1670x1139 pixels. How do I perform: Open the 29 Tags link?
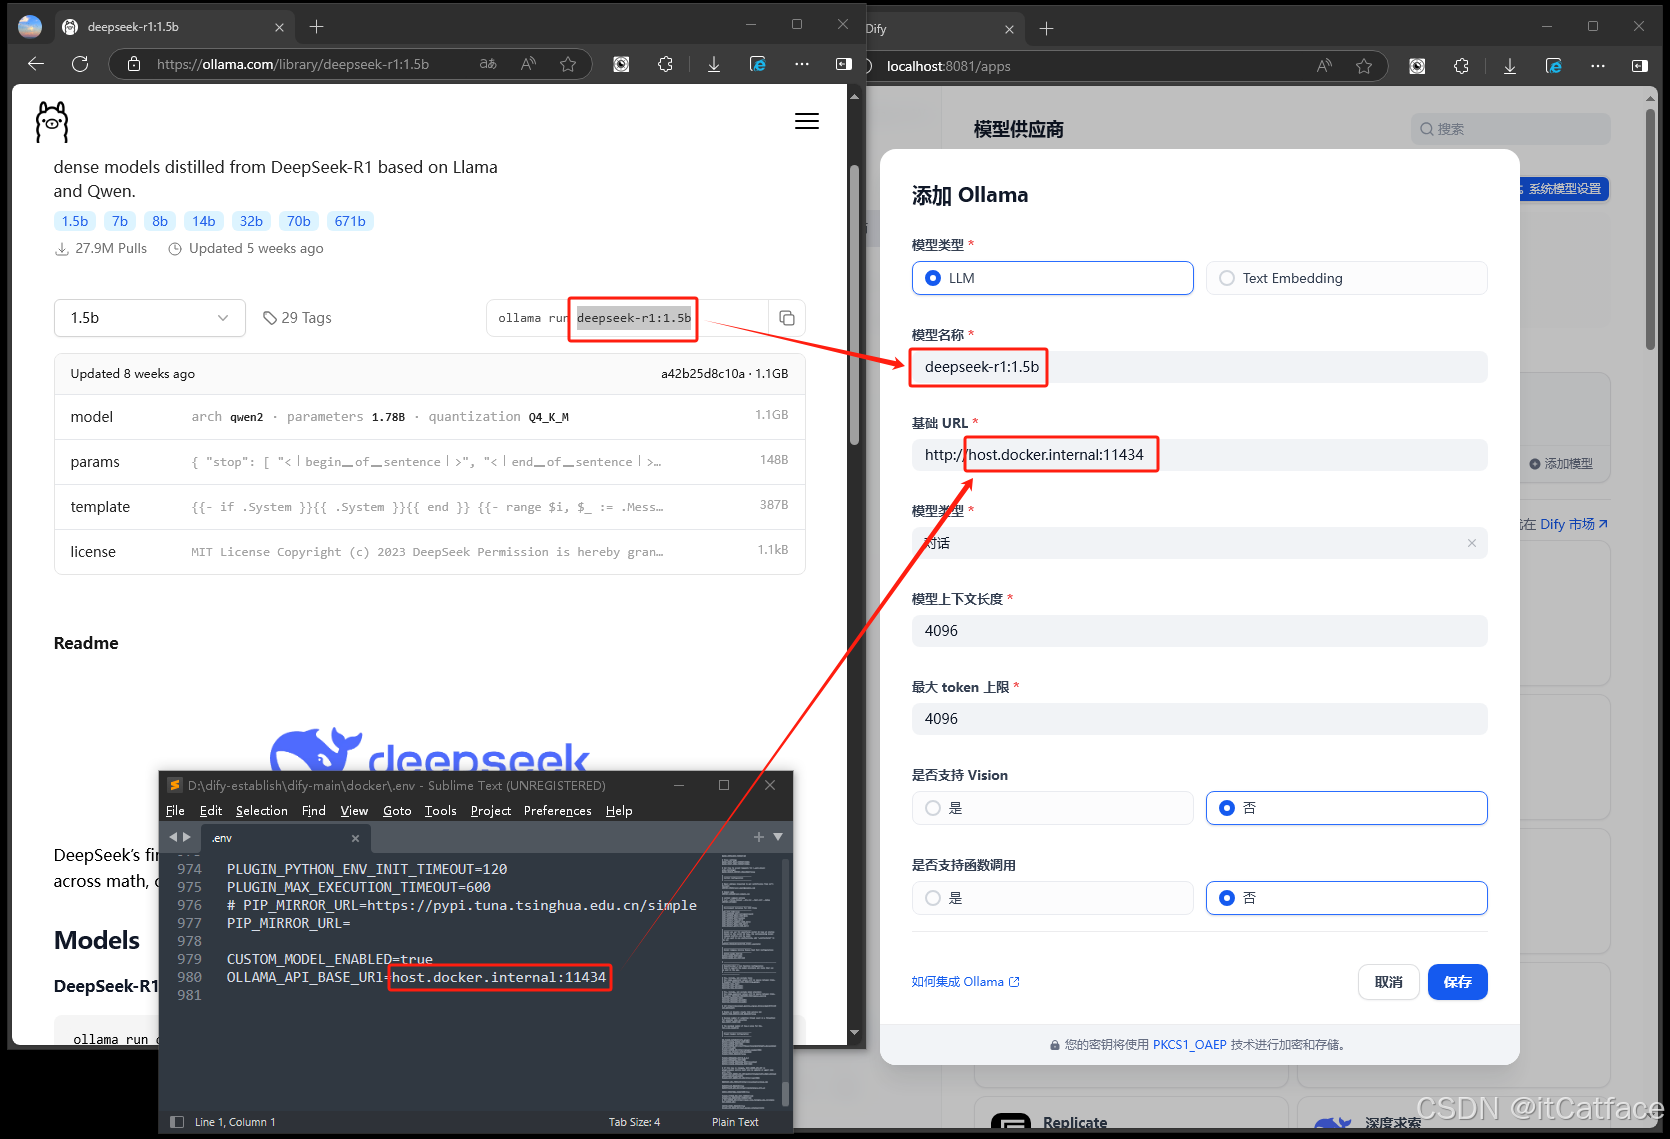[297, 318]
